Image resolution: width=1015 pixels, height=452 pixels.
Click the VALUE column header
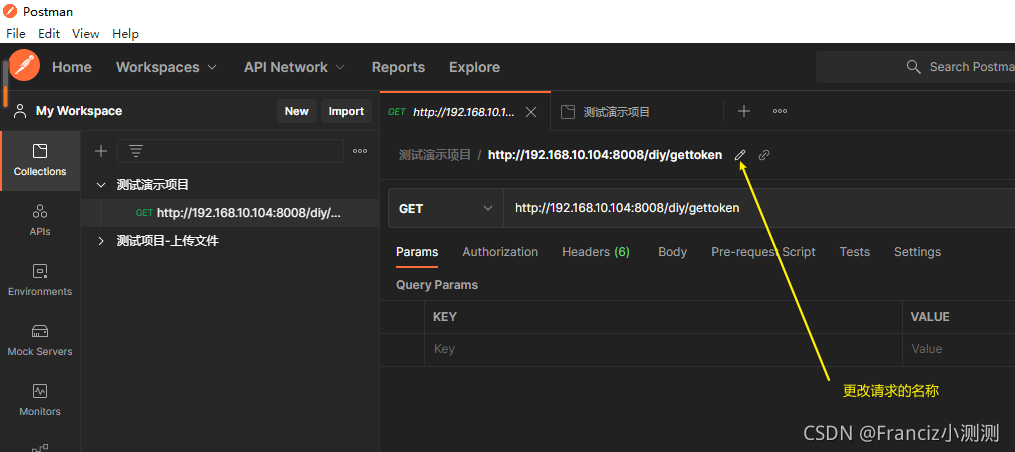tap(930, 317)
